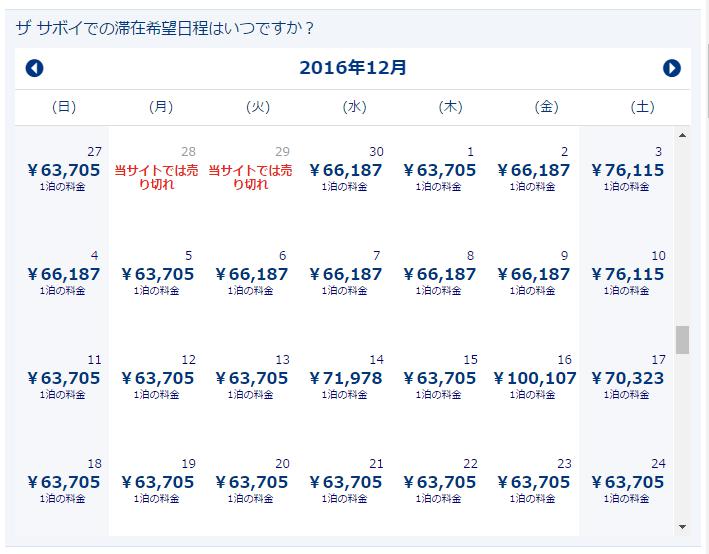Select November 27 at ¥63,705

64,170
